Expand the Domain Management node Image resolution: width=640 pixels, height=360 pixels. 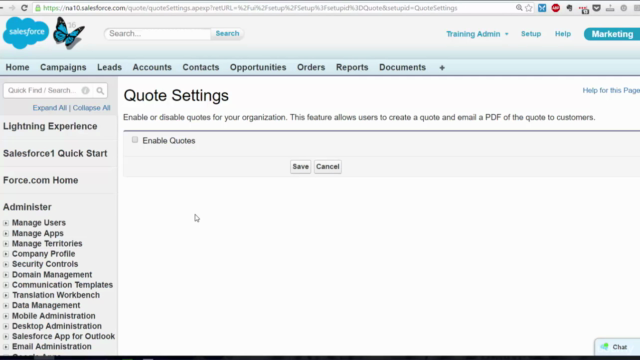tap(6, 275)
